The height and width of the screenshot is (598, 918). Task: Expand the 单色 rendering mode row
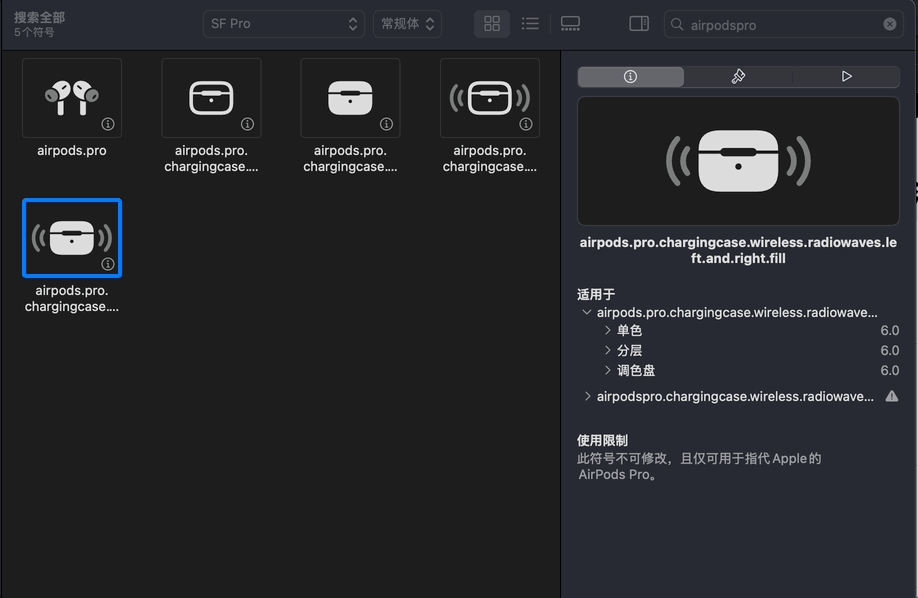pyautogui.click(x=607, y=330)
